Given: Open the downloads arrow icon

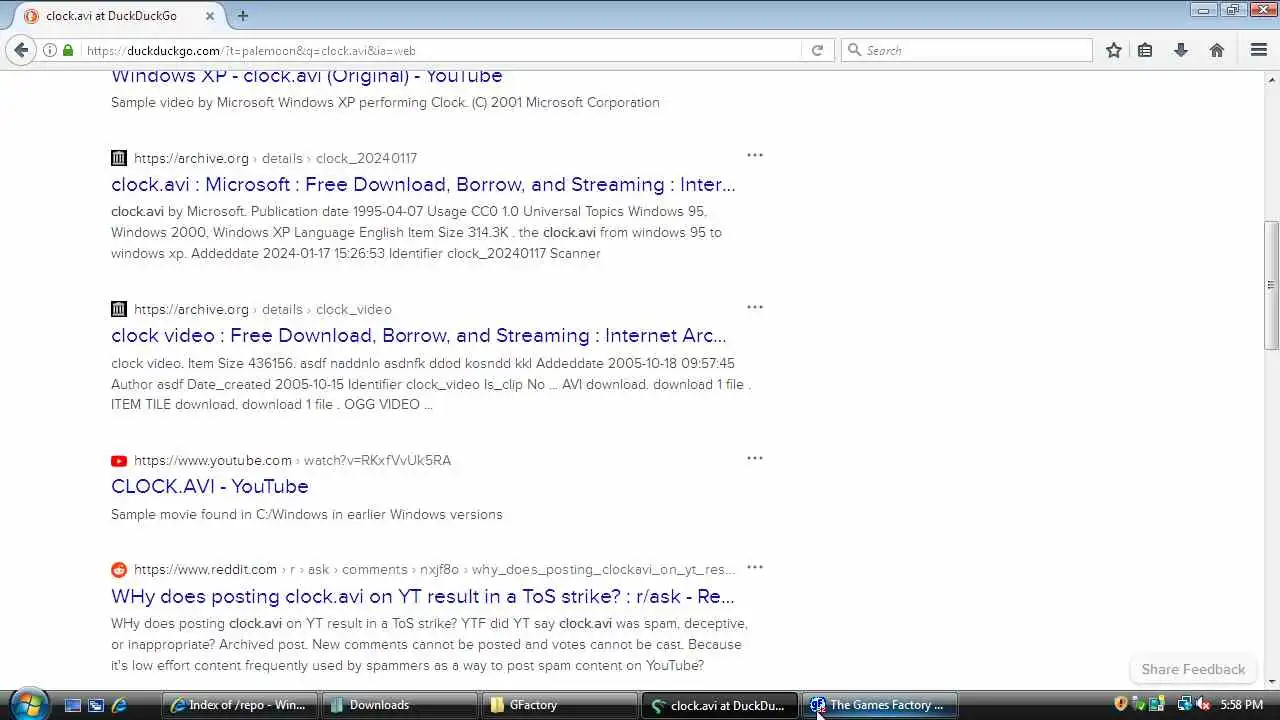Looking at the screenshot, I should (1181, 50).
